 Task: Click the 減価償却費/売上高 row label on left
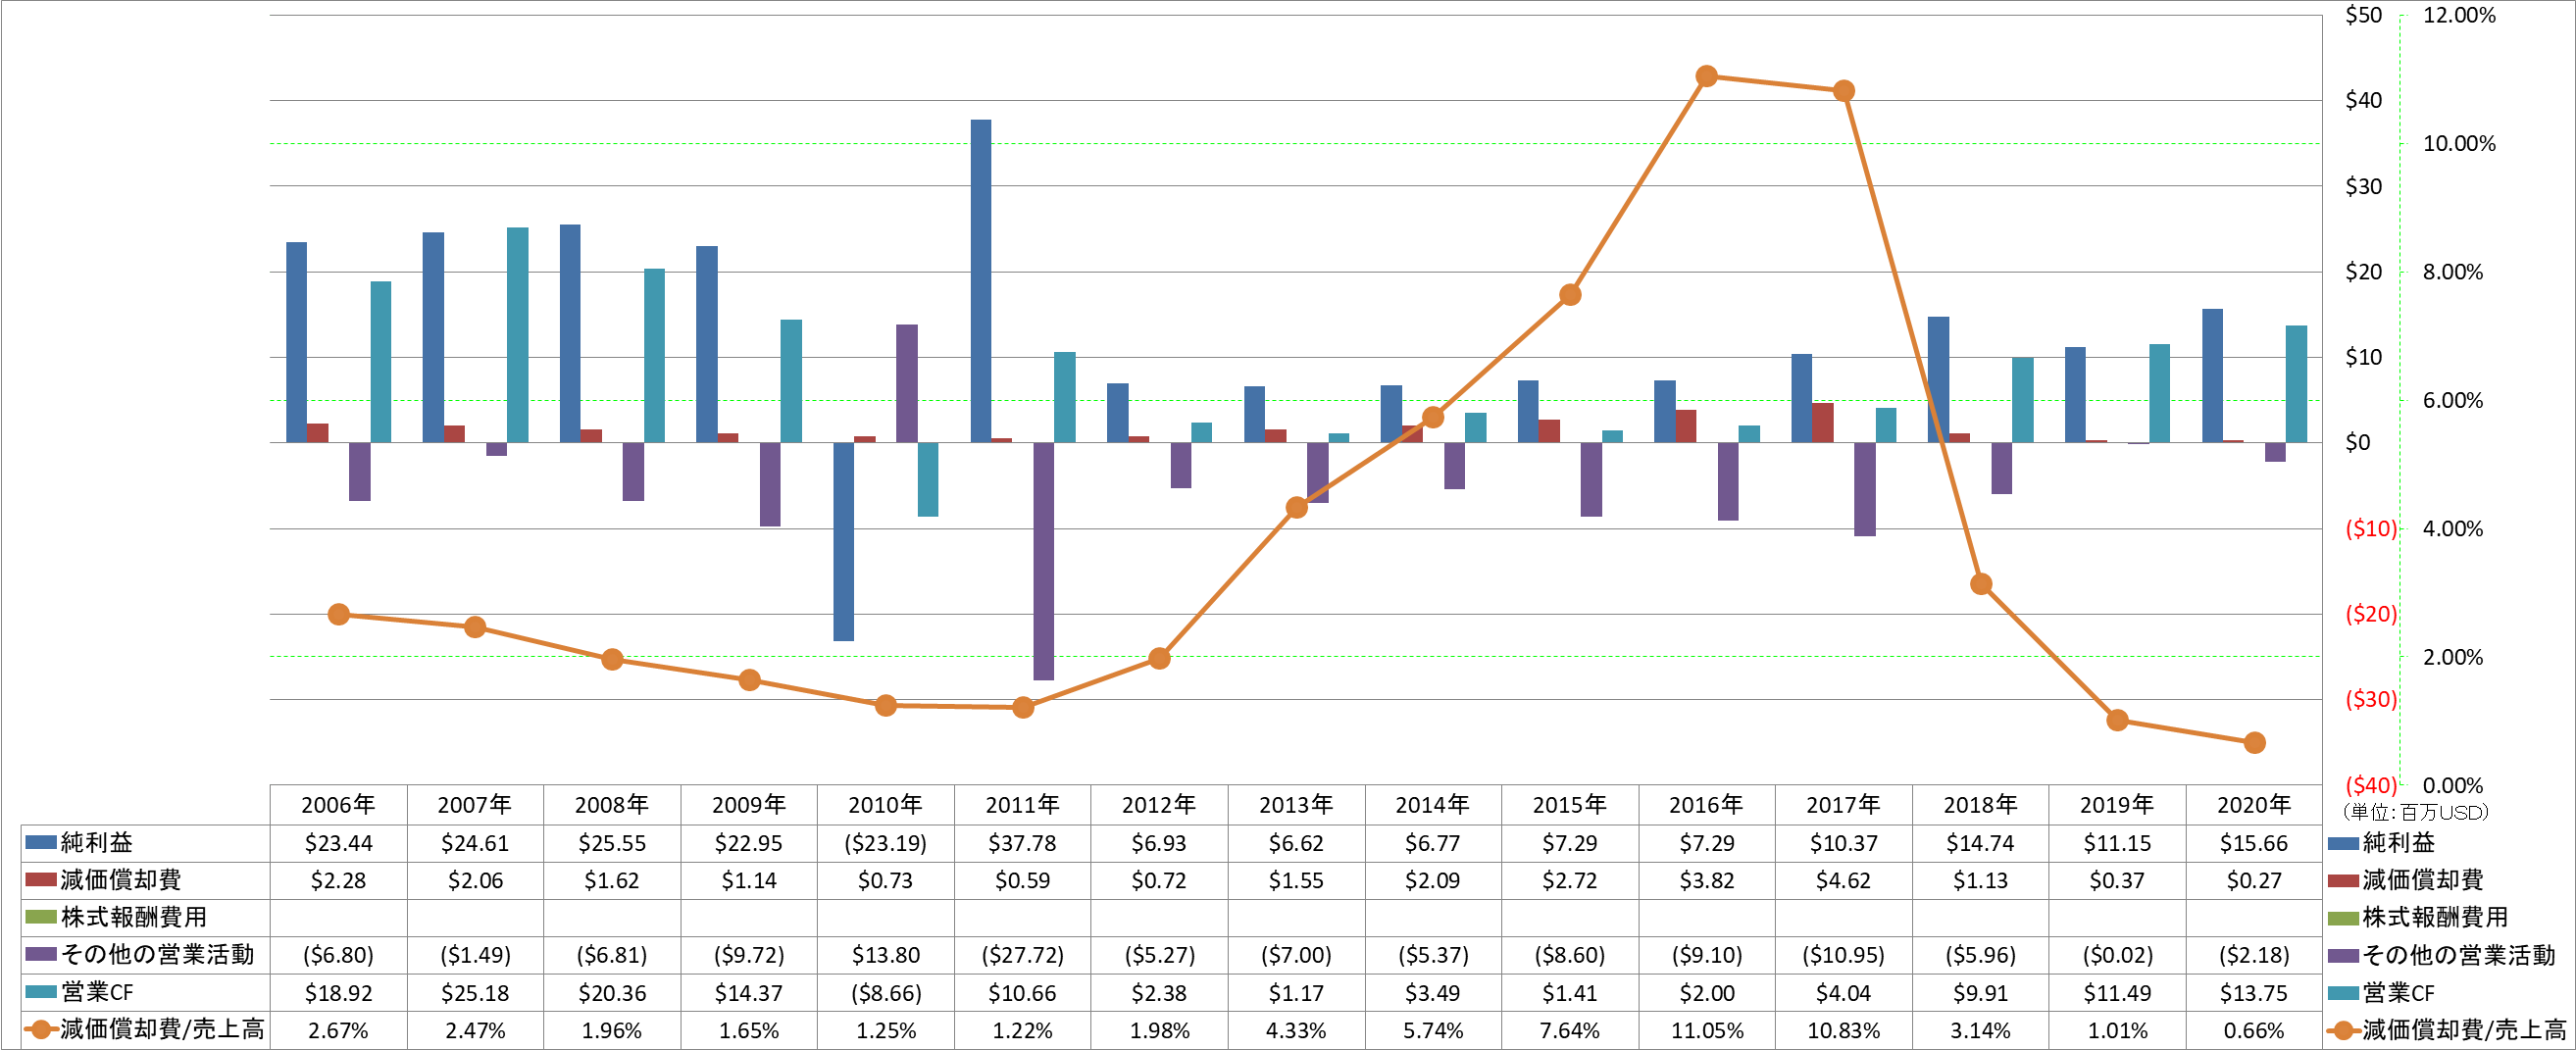tap(162, 1029)
